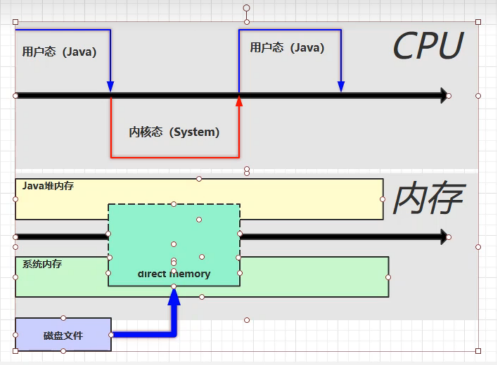Image resolution: width=497 pixels, height=365 pixels.
Task: Click the right-edge handle of 磁盘文件 box
Action: click(111, 335)
